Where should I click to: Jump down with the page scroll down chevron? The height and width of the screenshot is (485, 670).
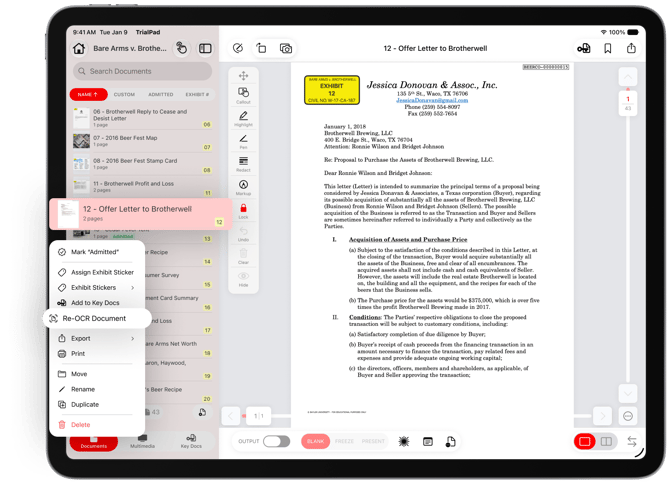click(628, 393)
